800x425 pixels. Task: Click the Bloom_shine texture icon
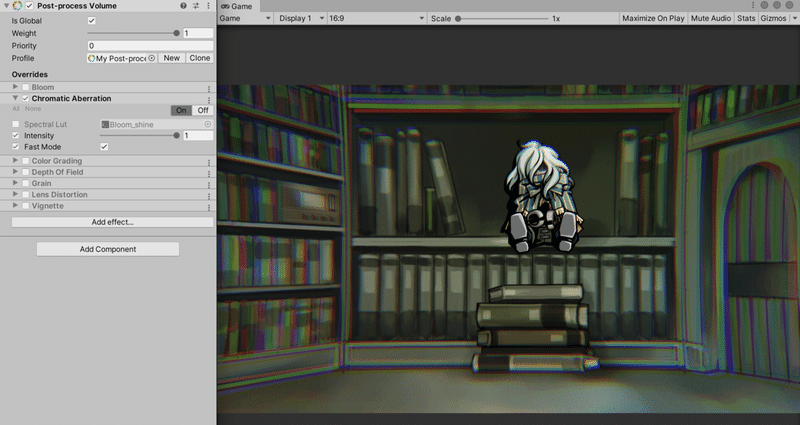[105, 124]
